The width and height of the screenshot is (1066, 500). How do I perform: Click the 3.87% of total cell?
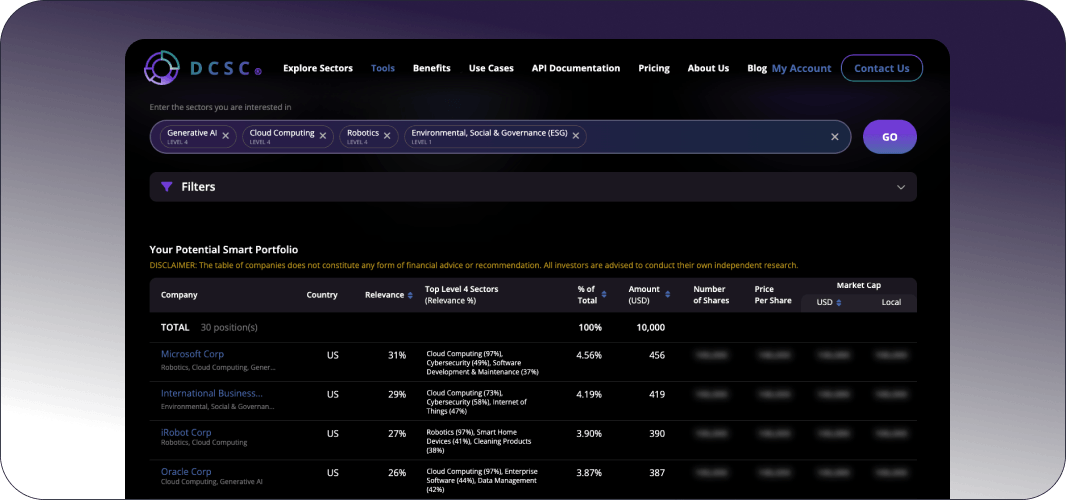tap(589, 473)
